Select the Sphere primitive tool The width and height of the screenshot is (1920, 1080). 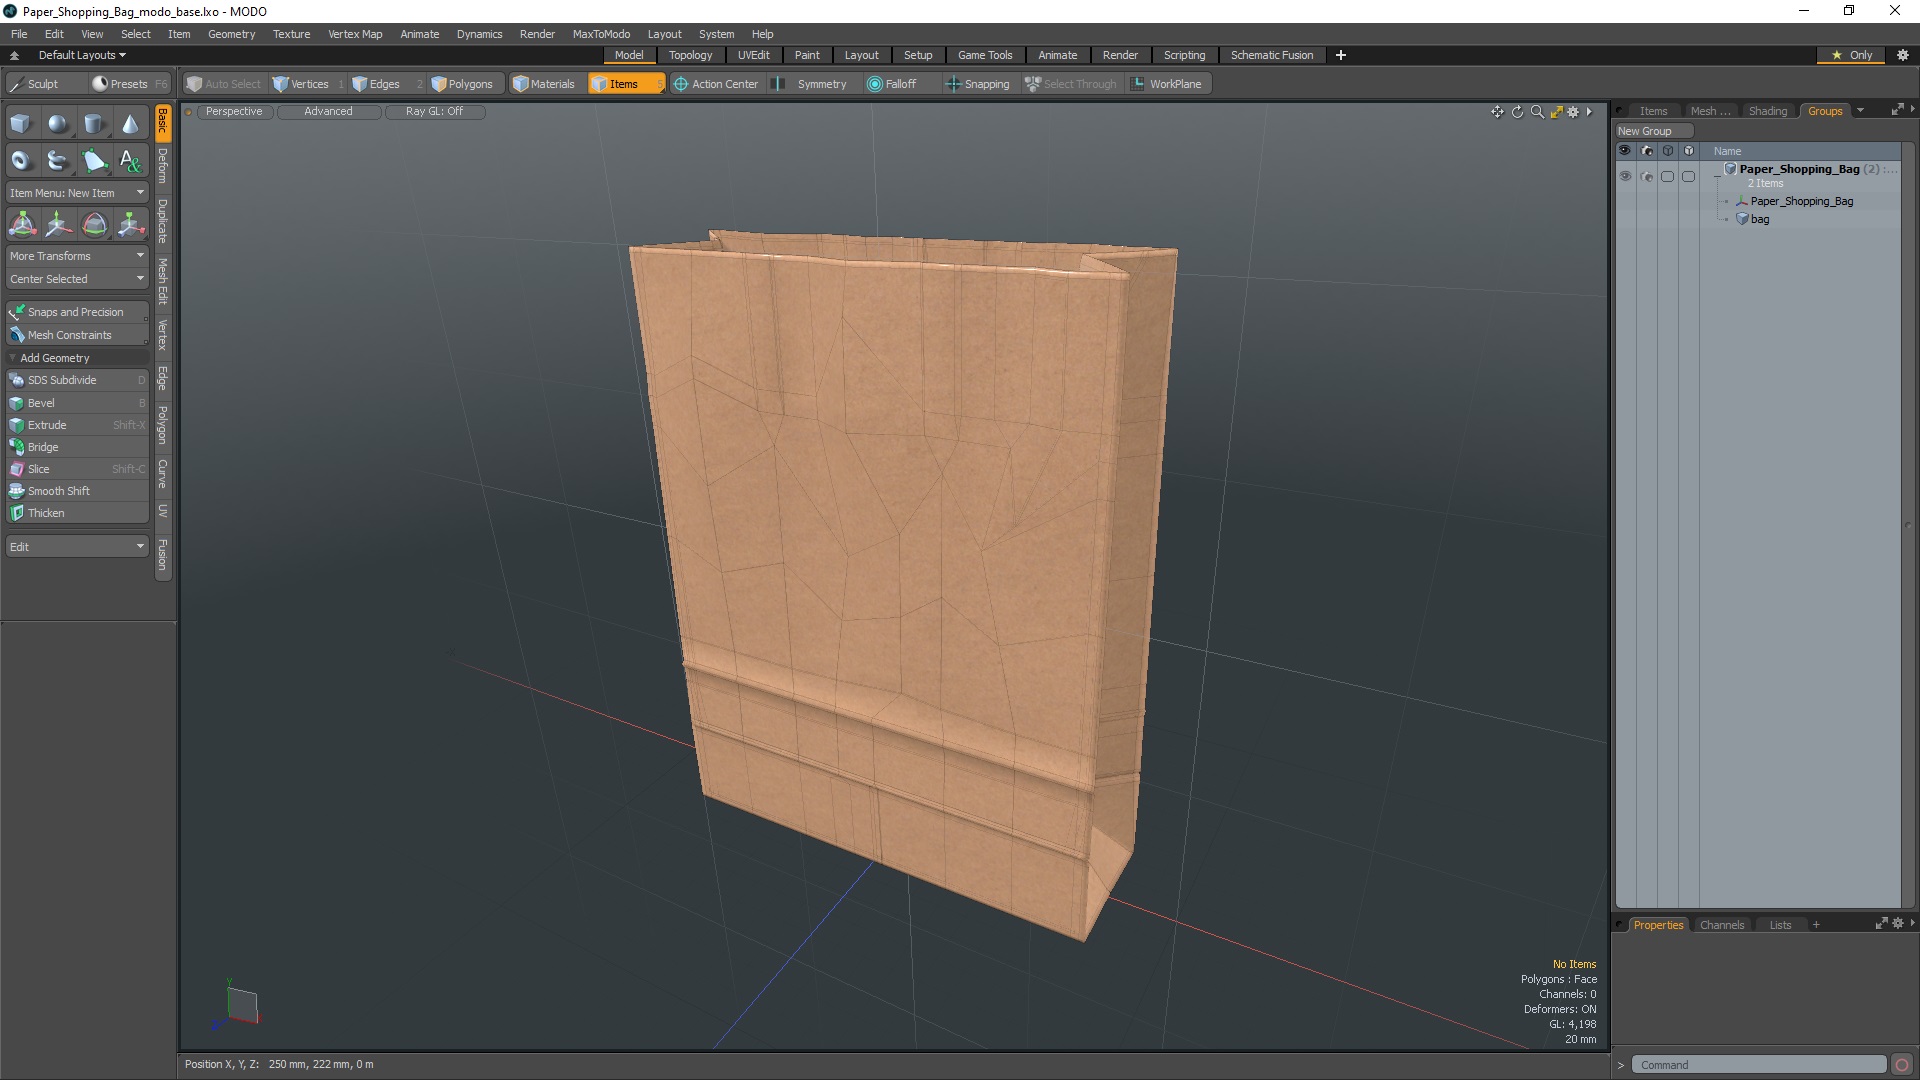pos(58,124)
